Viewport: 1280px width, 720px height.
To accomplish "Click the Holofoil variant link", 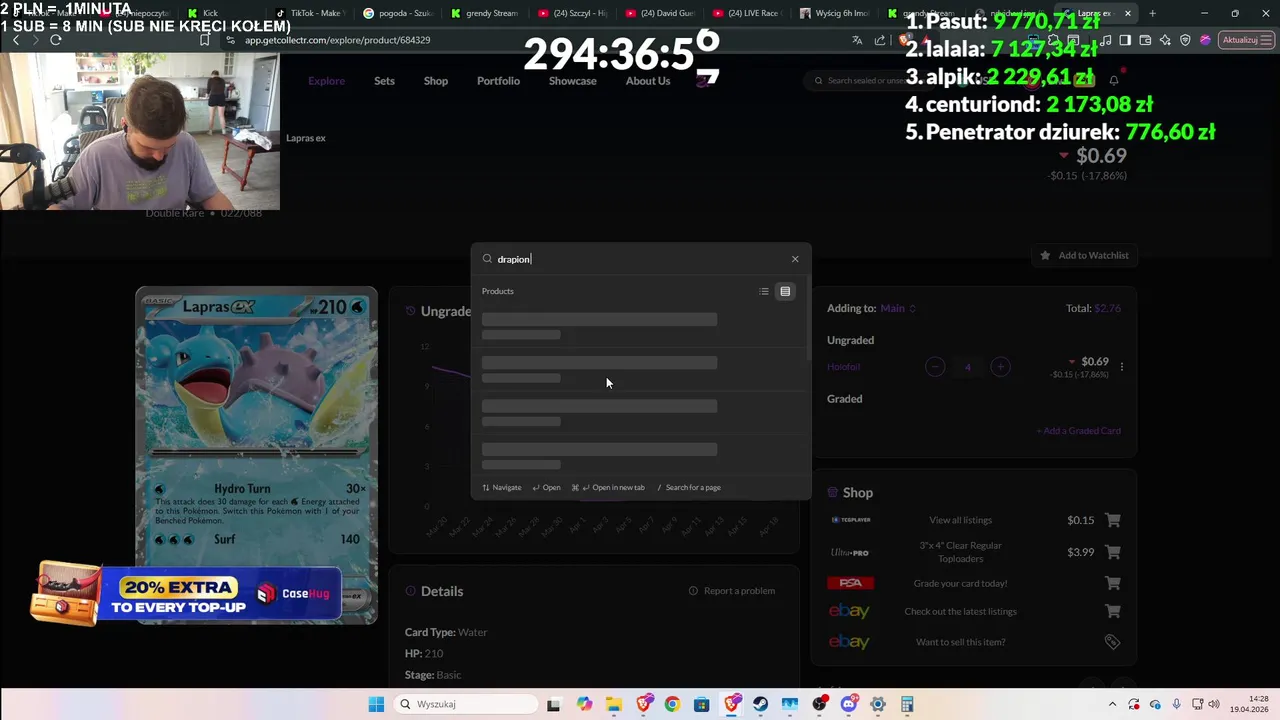I will [843, 367].
